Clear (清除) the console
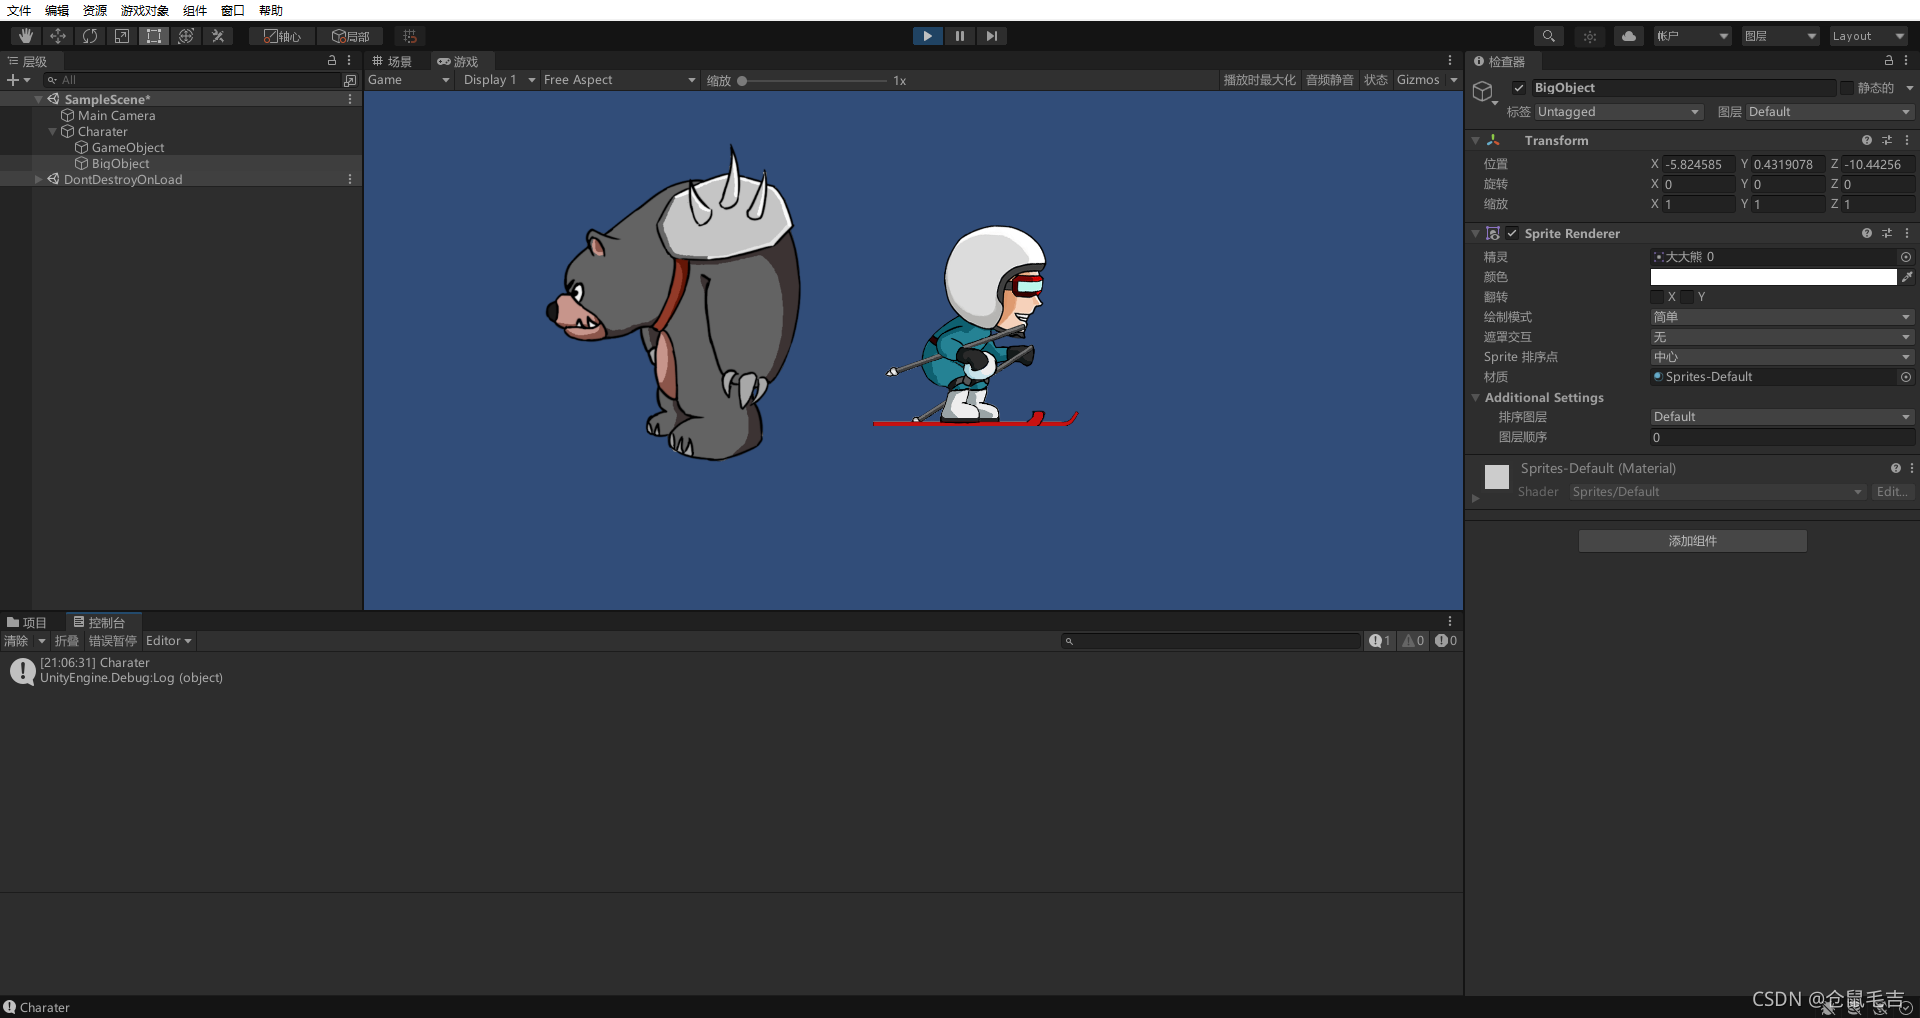 16,641
